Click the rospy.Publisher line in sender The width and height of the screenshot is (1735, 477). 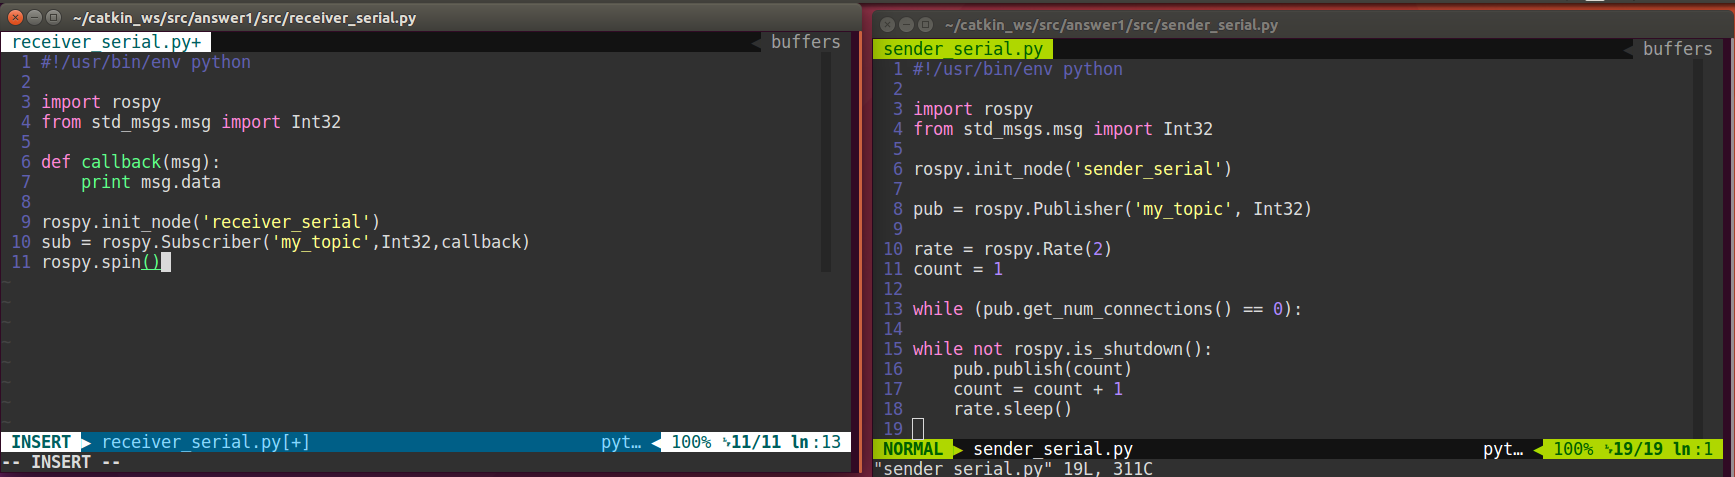[1112, 209]
